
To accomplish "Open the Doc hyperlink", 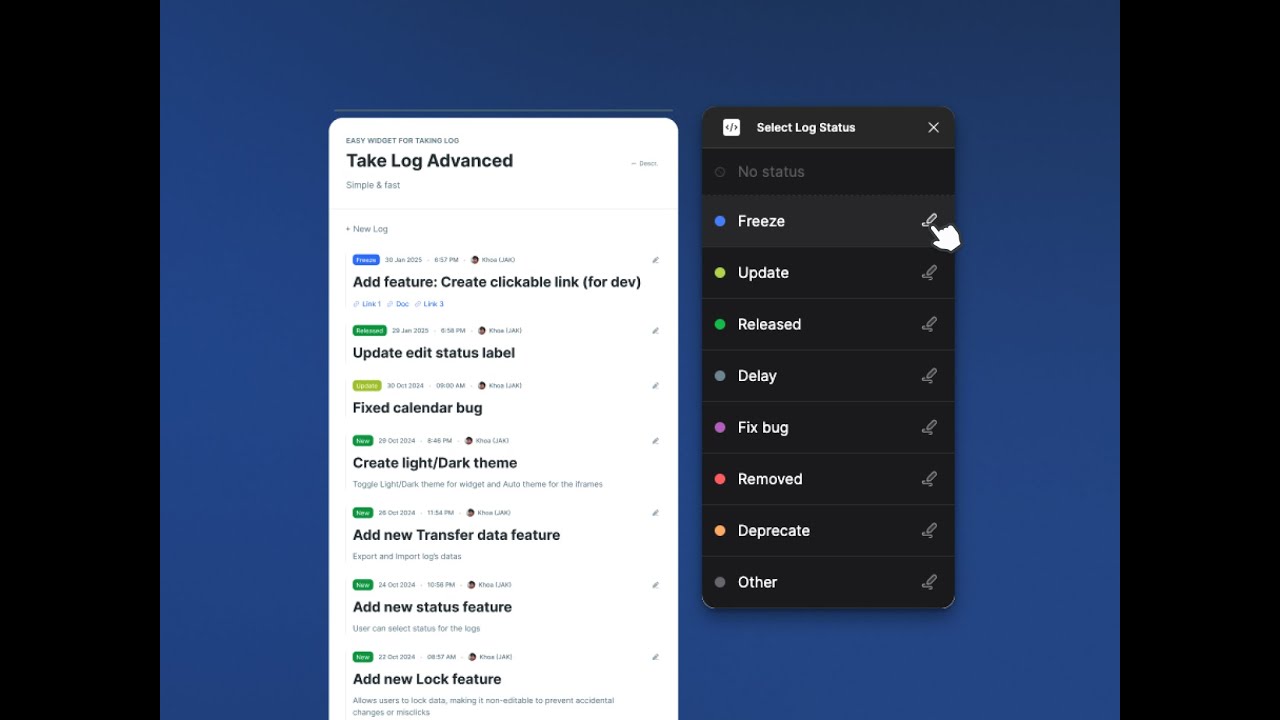I will [398, 304].
